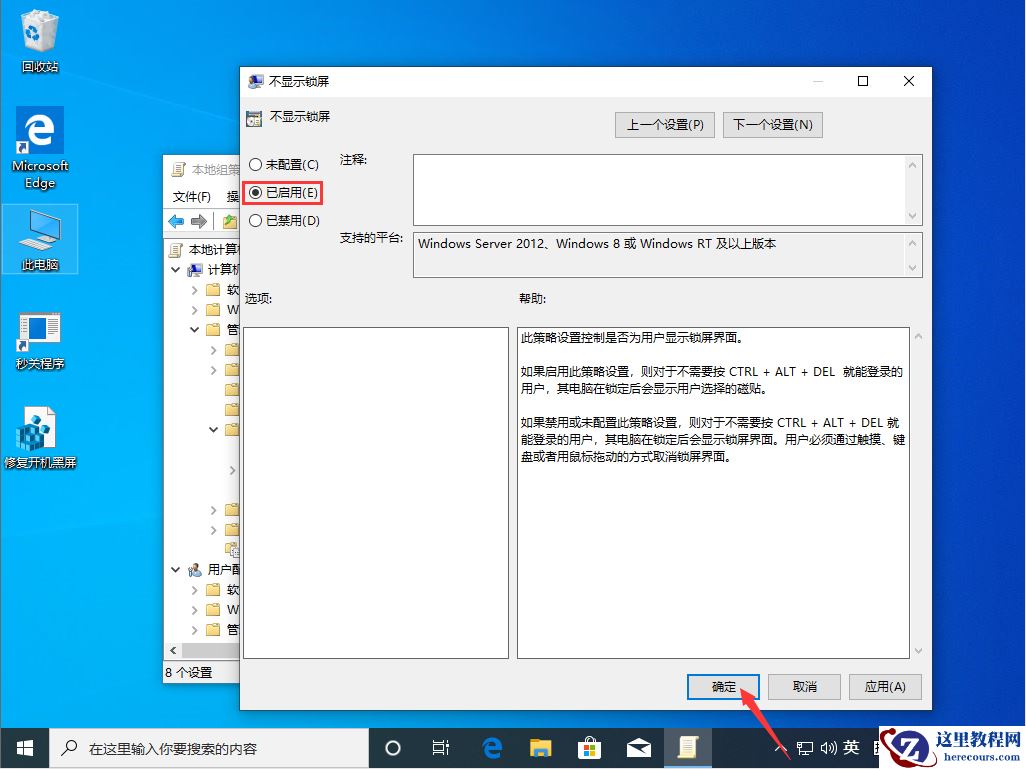Collapse the 用户配置 tree node

[x=176, y=569]
